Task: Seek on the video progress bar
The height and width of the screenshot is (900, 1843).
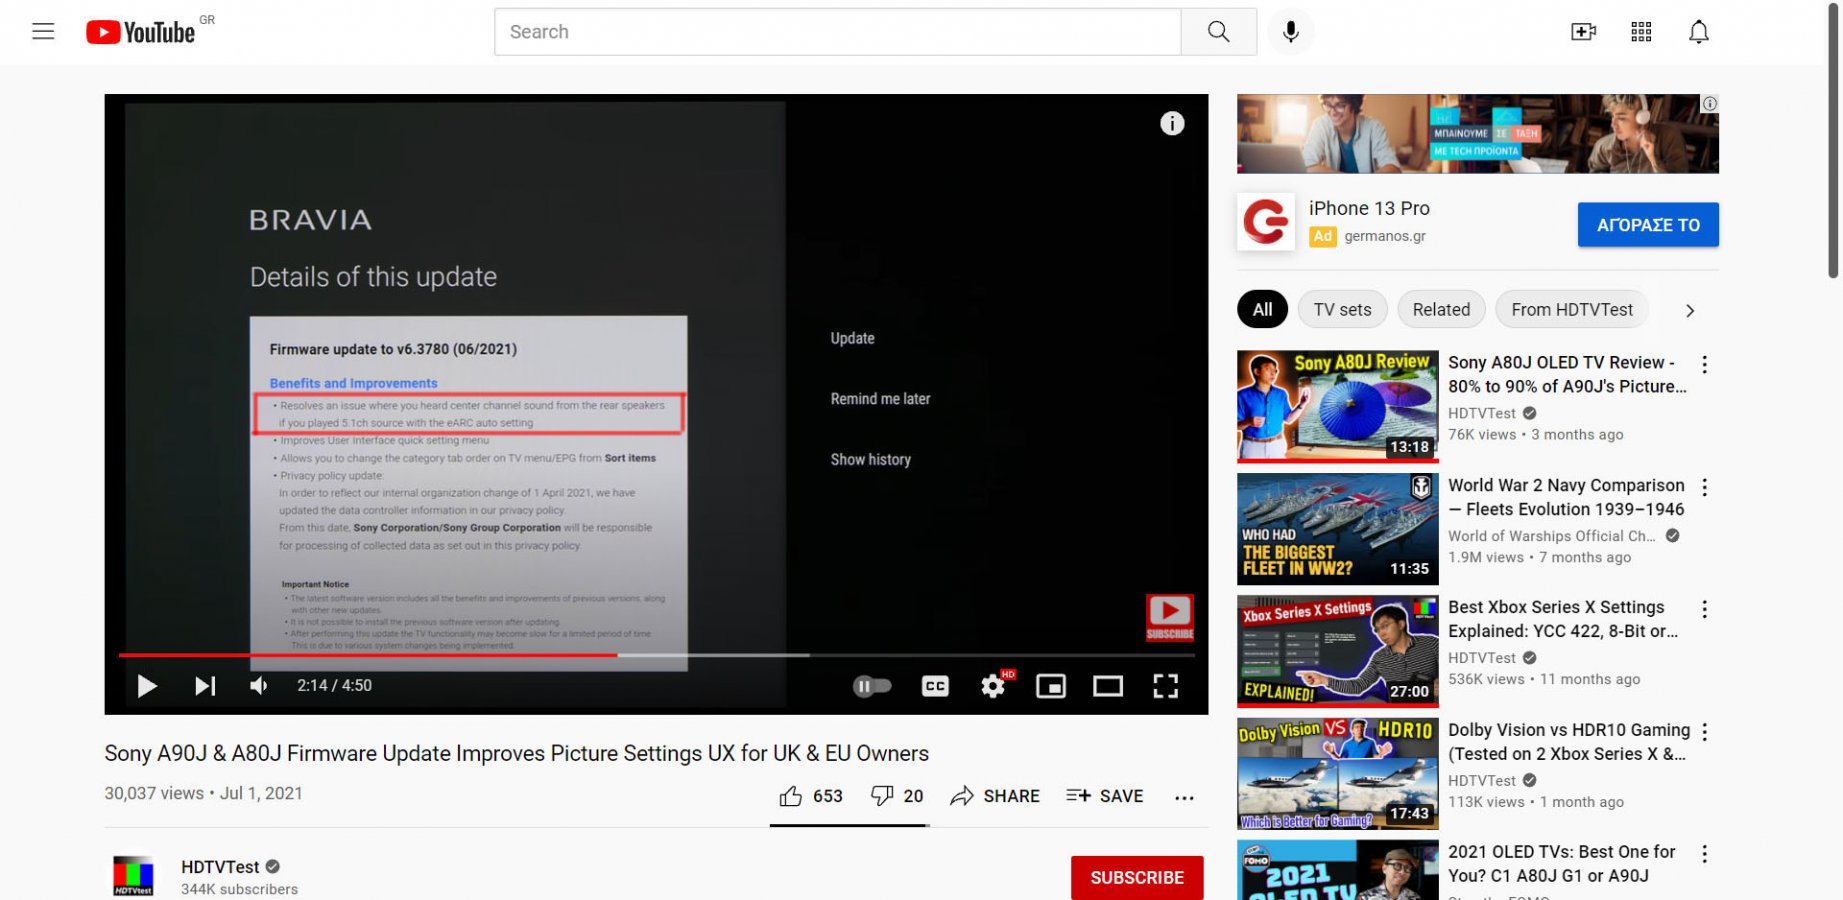Action: [x=656, y=655]
